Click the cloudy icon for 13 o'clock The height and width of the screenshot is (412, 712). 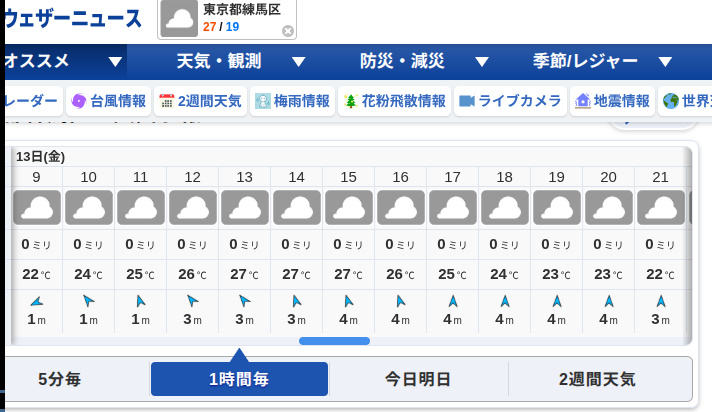coord(244,208)
